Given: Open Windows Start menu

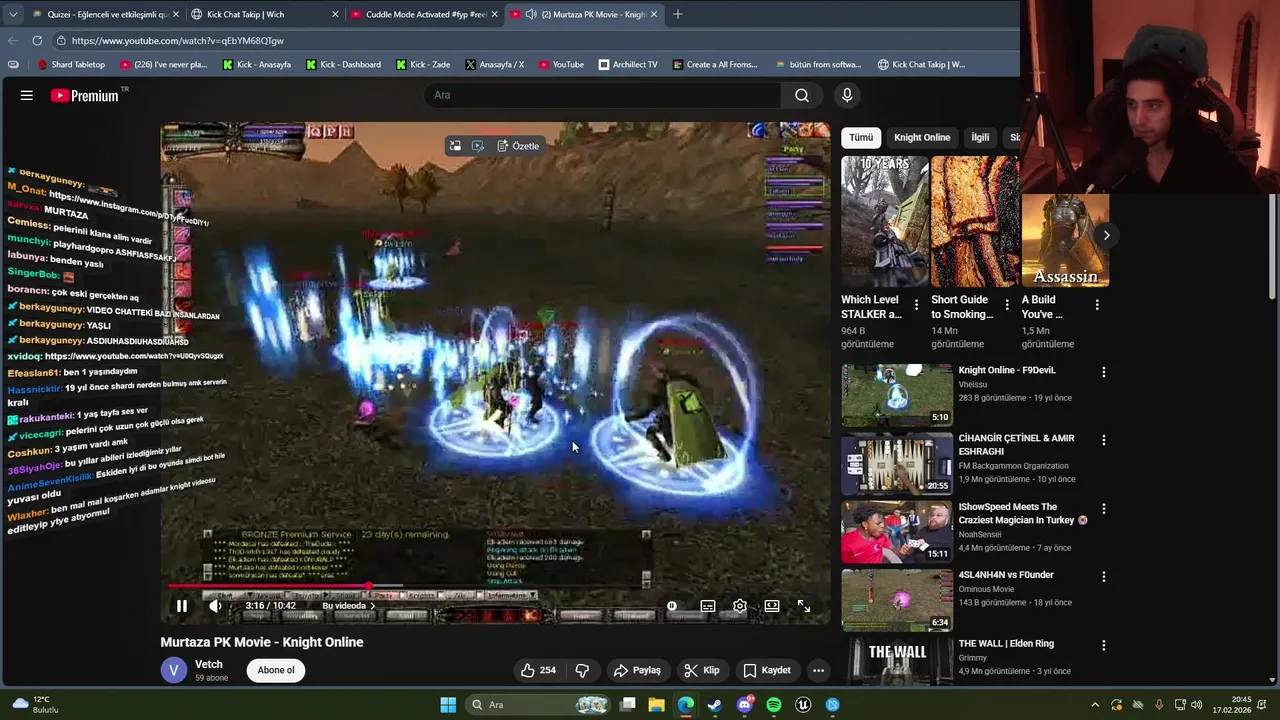Looking at the screenshot, I should (448, 705).
